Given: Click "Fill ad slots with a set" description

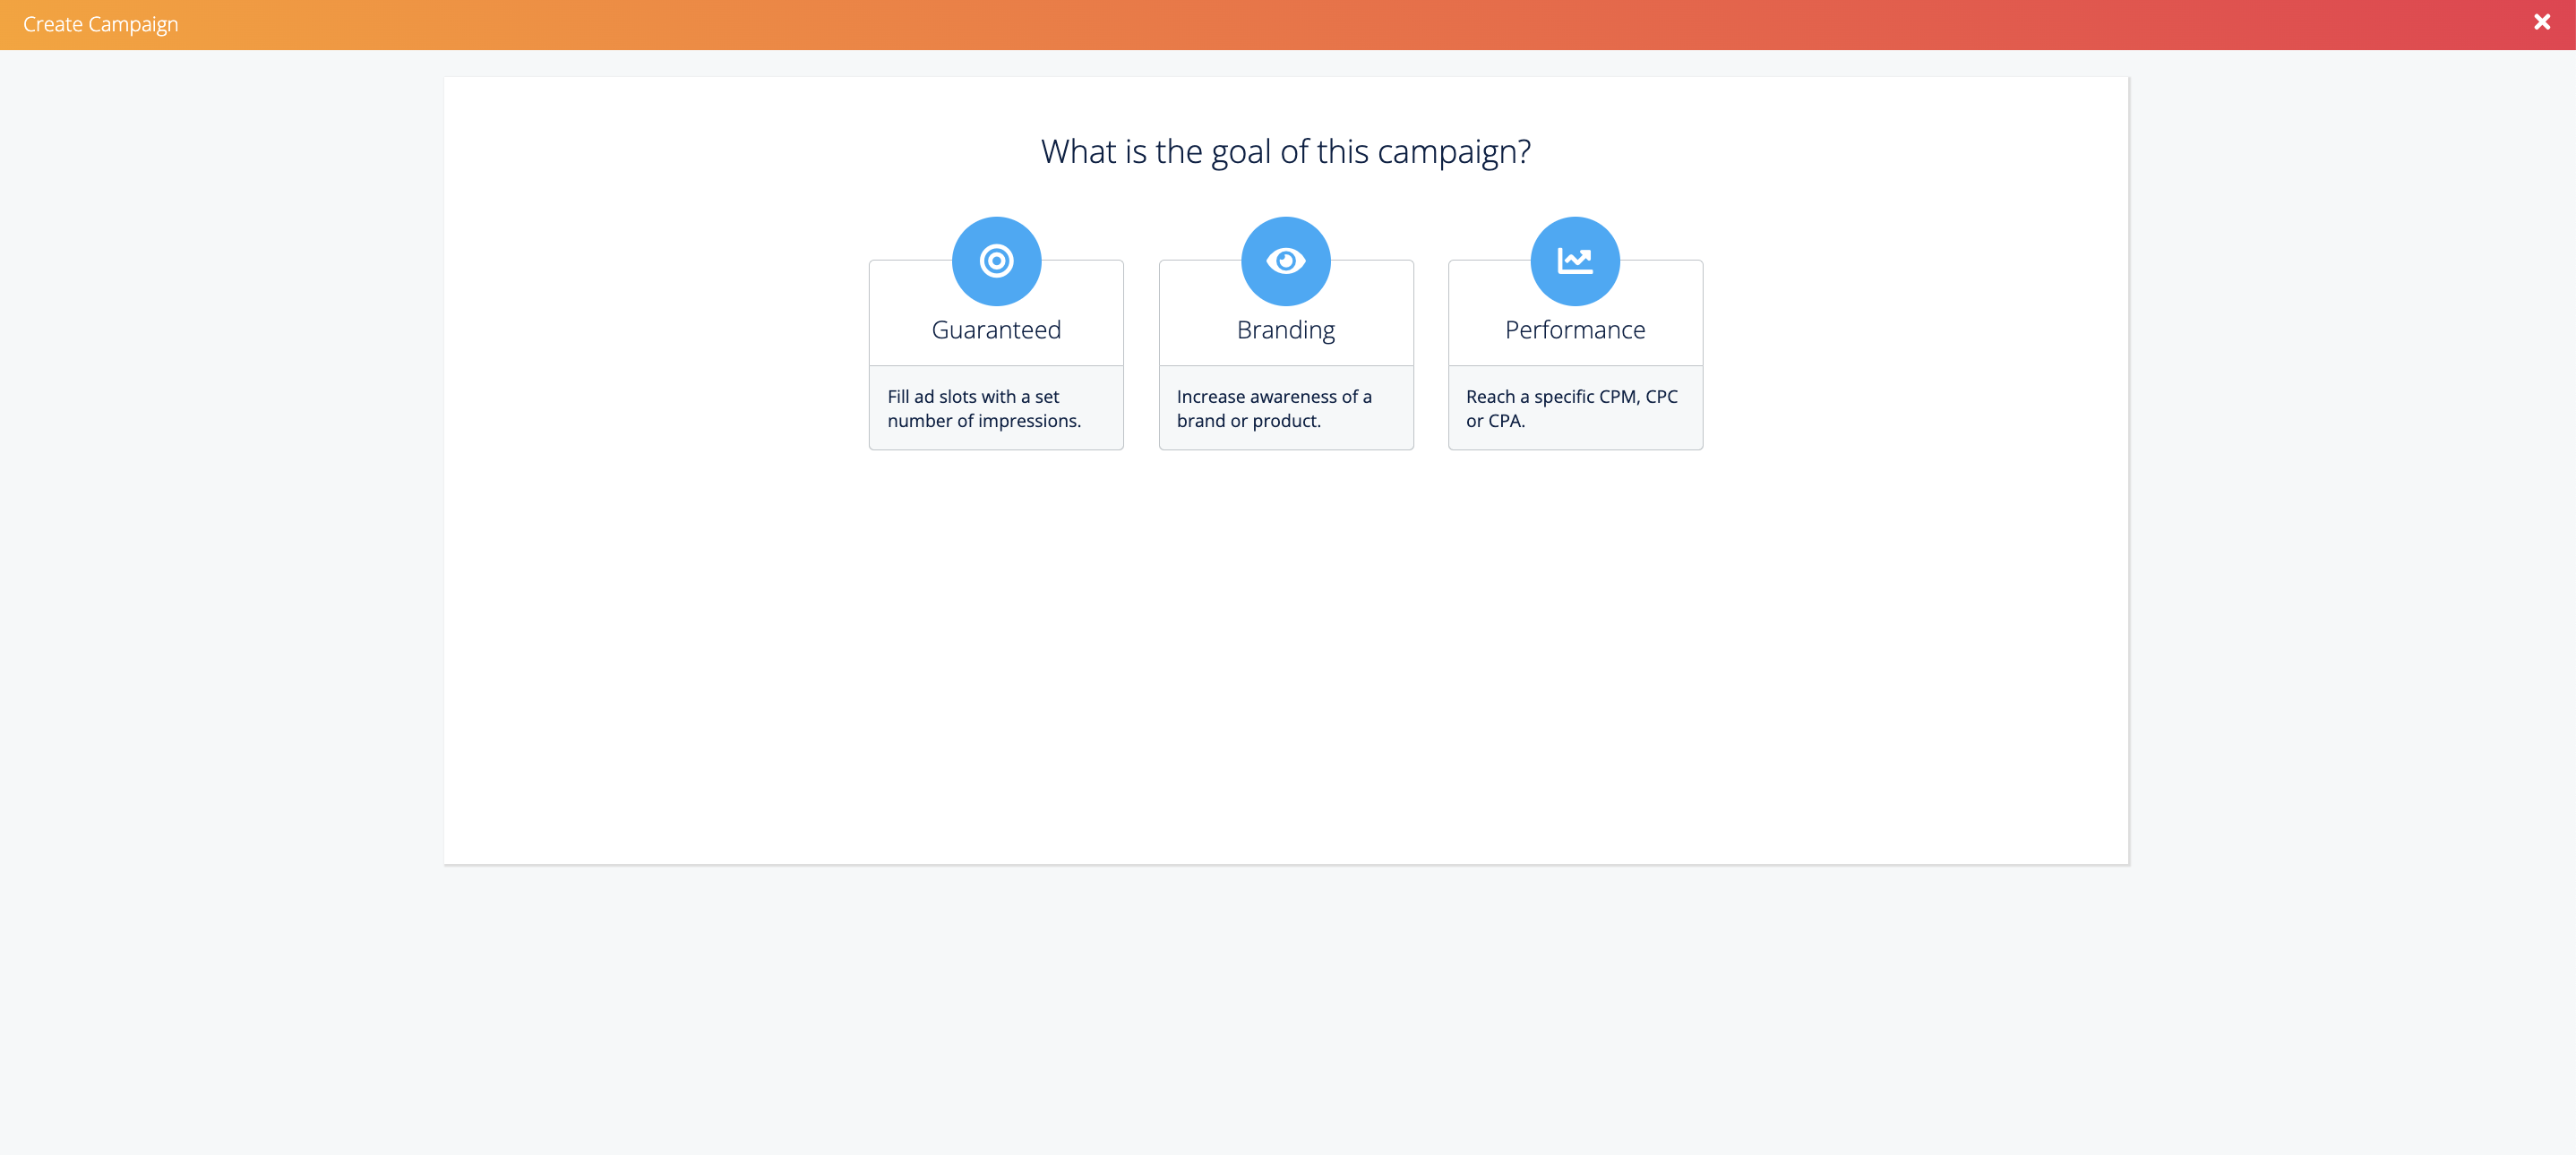Looking at the screenshot, I should click(x=973, y=397).
